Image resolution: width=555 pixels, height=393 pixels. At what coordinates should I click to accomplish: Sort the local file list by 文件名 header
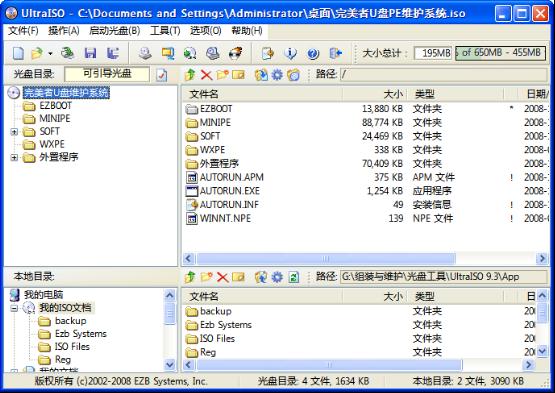click(262, 296)
